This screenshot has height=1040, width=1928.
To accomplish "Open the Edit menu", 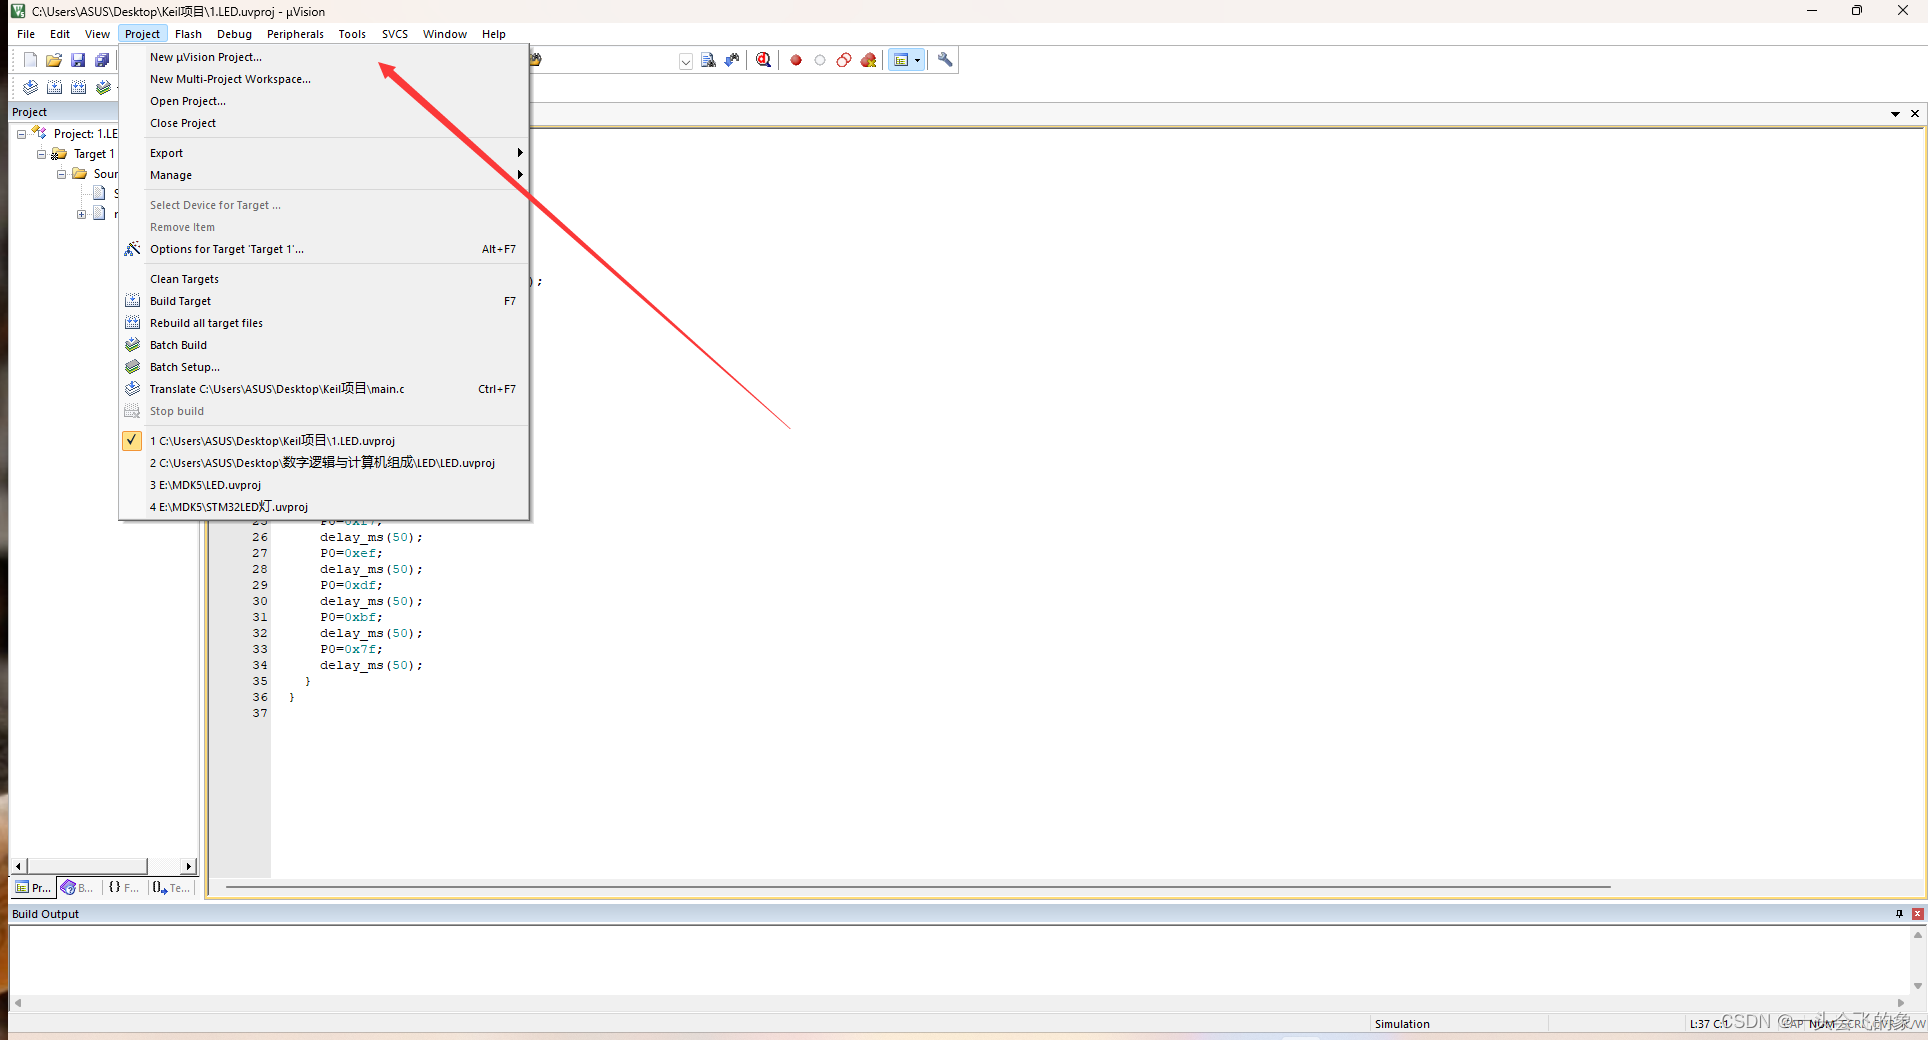I will tap(60, 34).
